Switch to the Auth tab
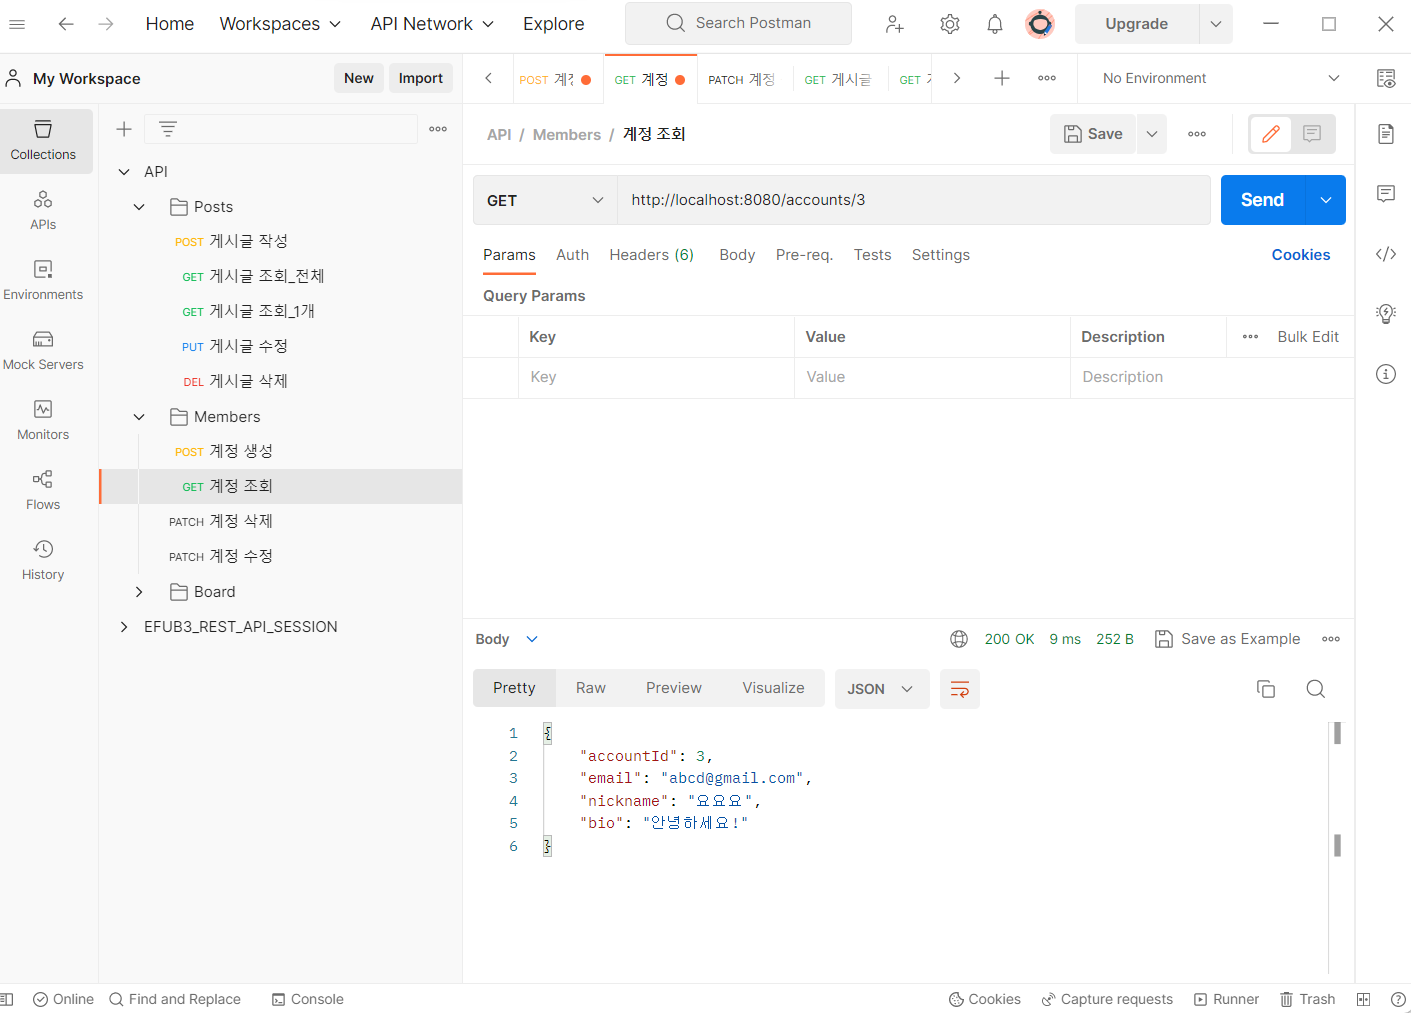This screenshot has width=1411, height=1013. 572,255
